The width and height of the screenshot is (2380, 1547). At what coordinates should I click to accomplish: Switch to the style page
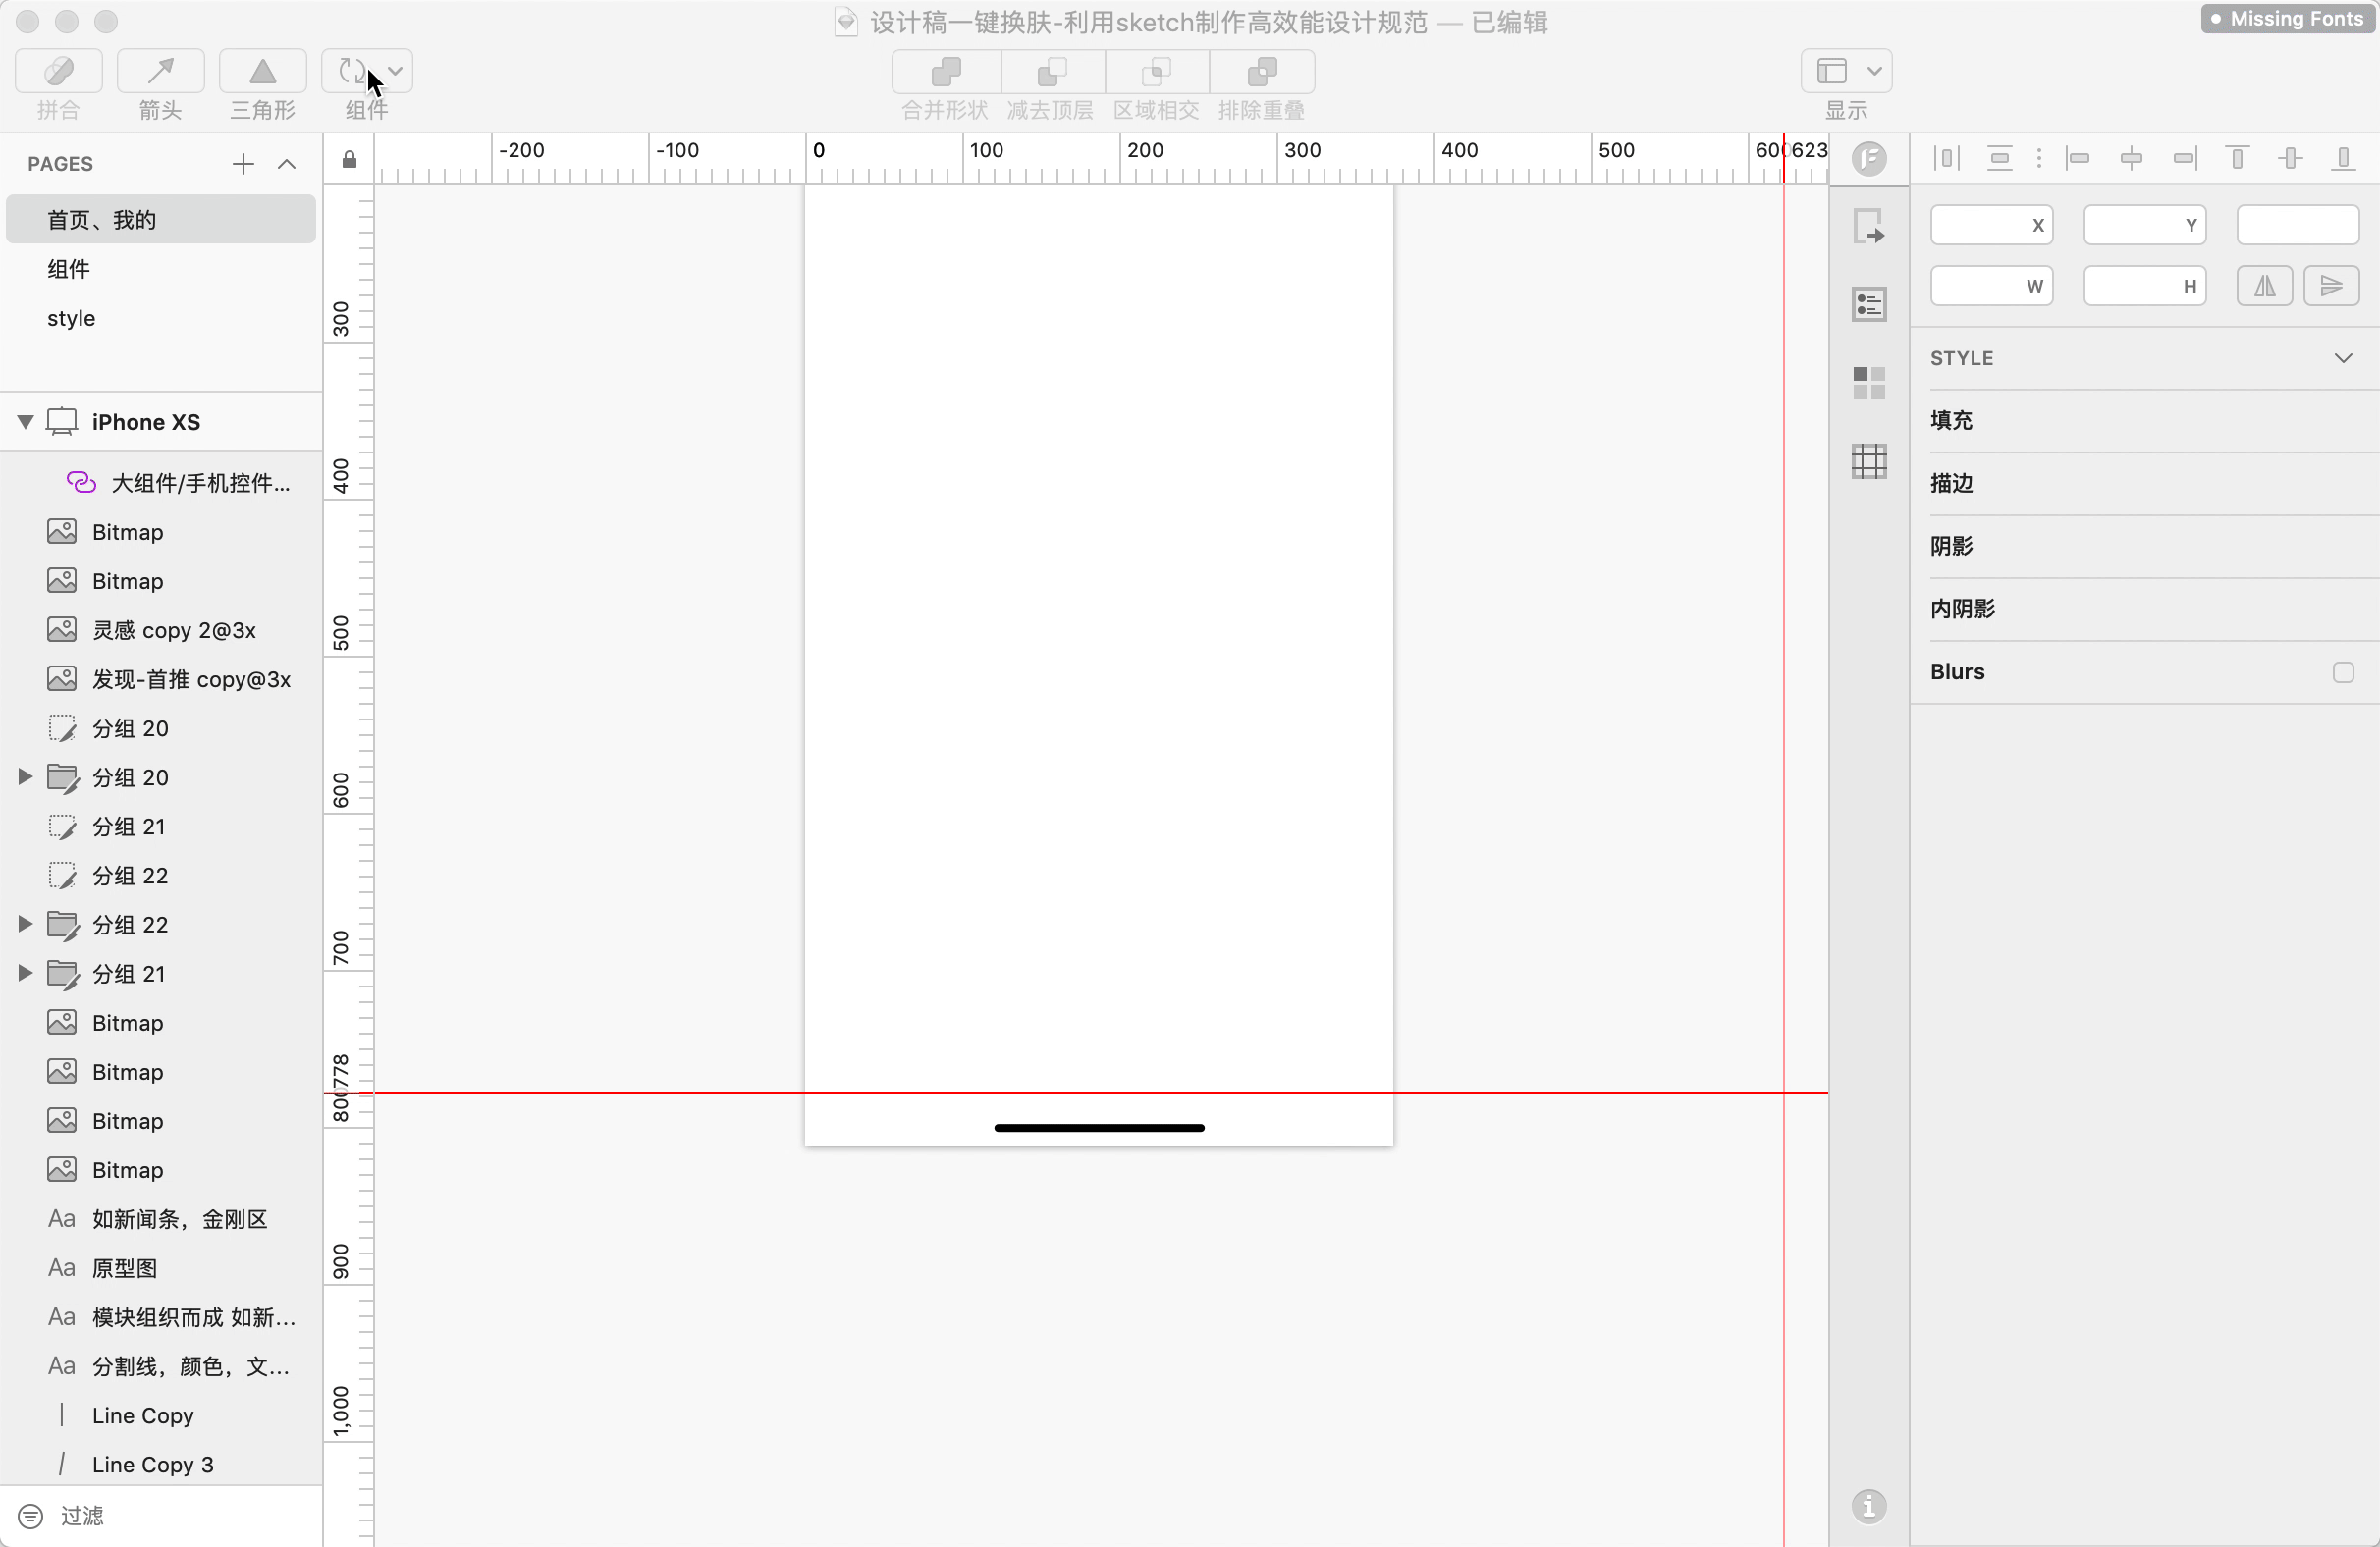tap(71, 318)
